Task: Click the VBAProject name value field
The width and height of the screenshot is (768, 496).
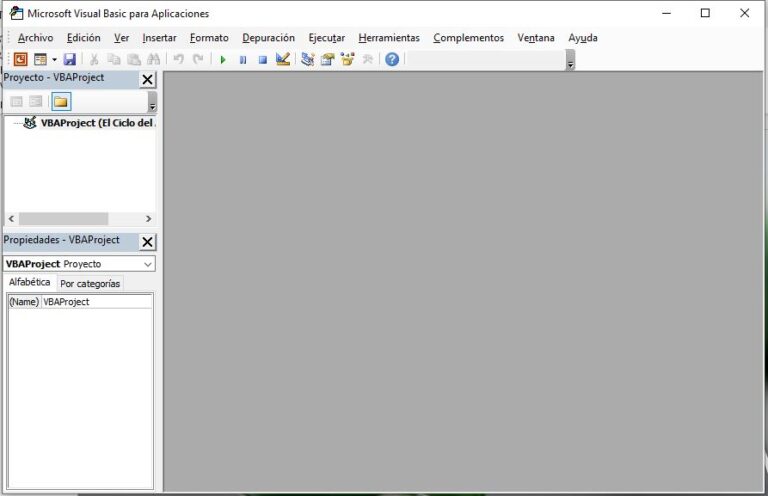Action: tap(96, 302)
